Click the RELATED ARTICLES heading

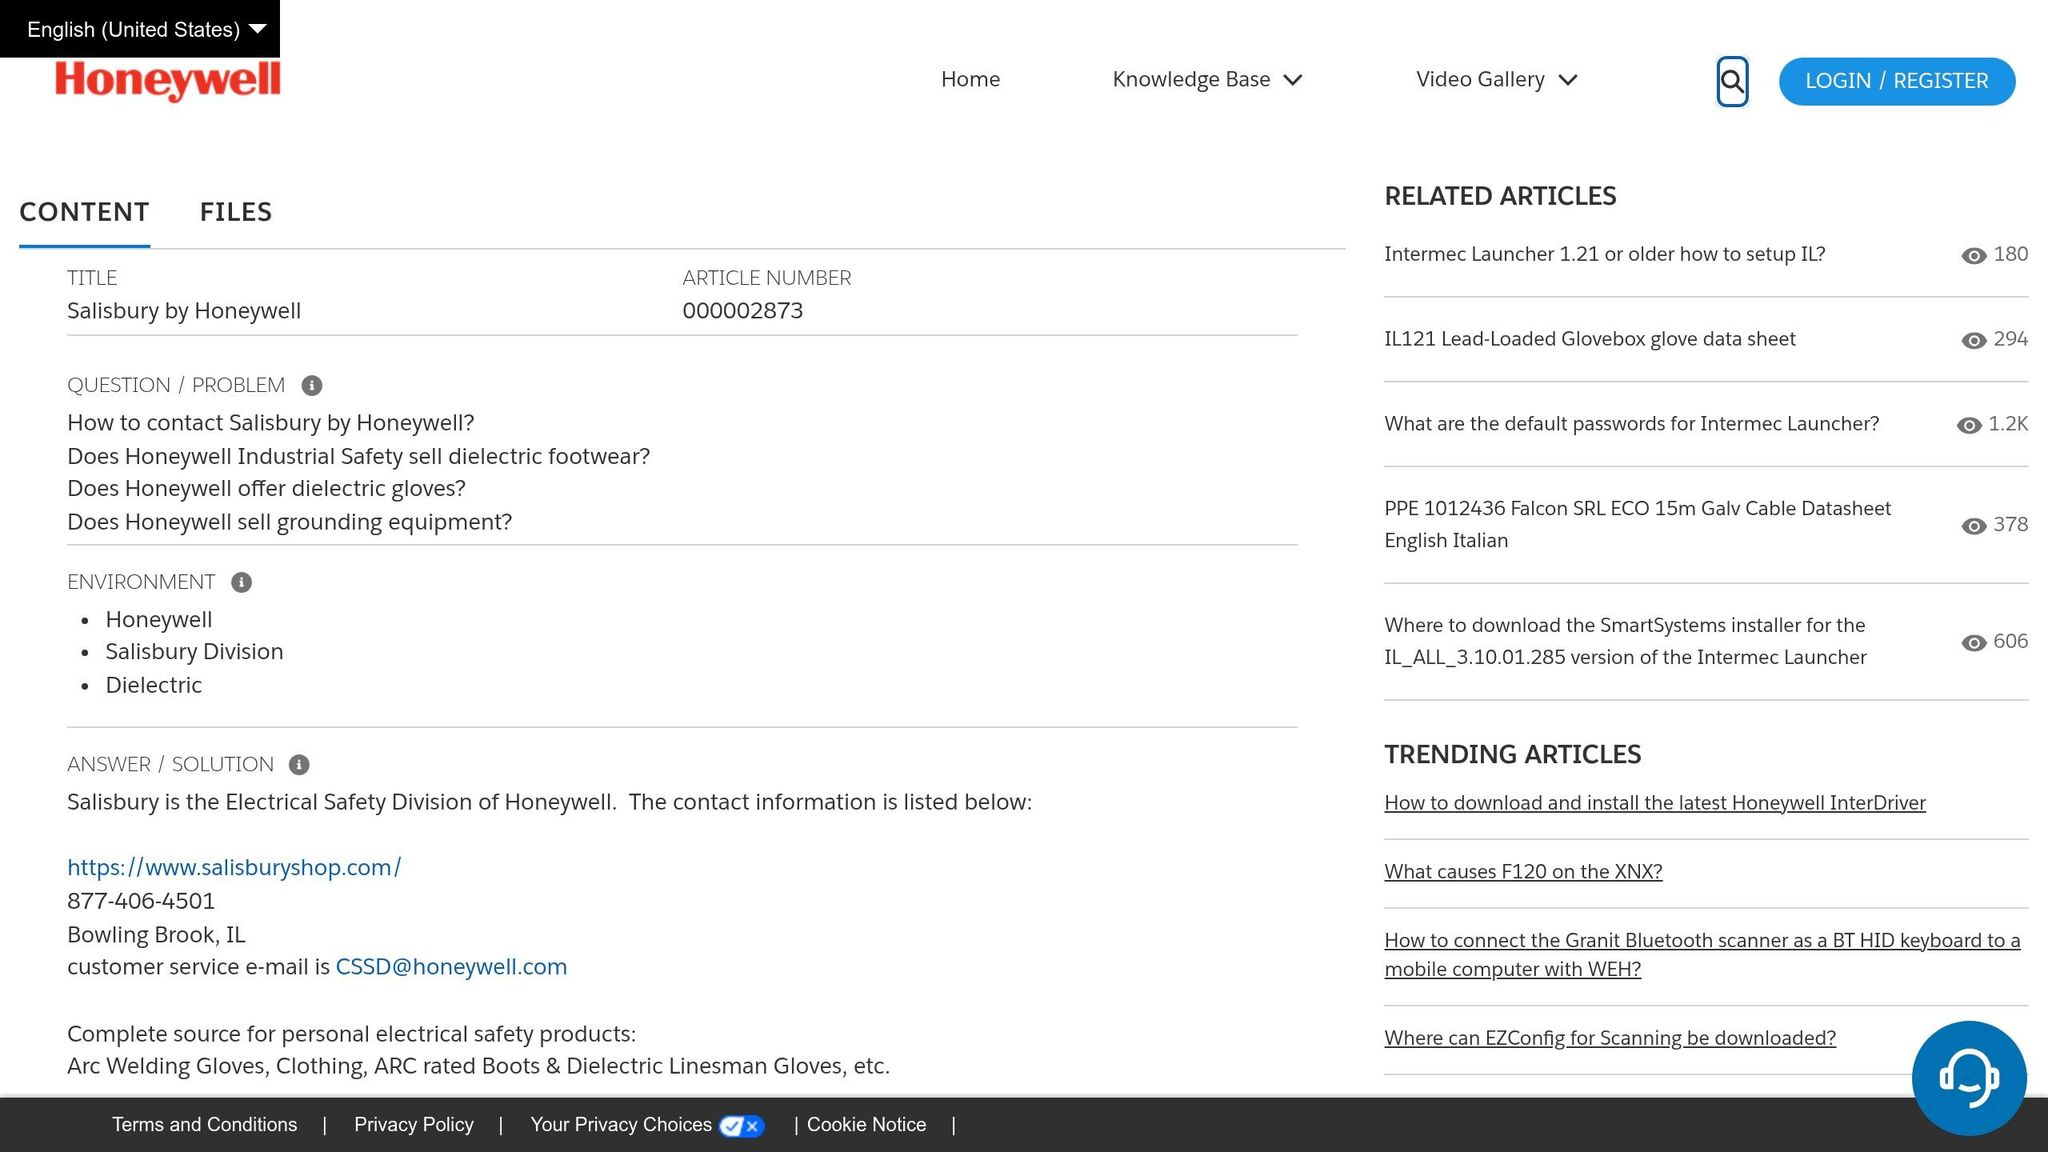(x=1500, y=196)
